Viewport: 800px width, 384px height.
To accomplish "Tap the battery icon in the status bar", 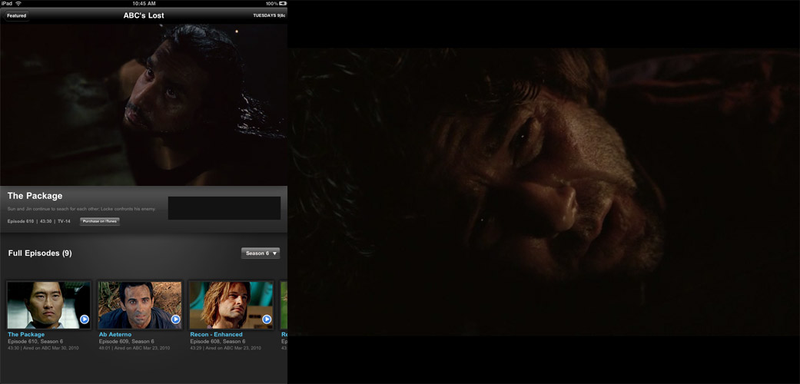I will click(283, 3).
